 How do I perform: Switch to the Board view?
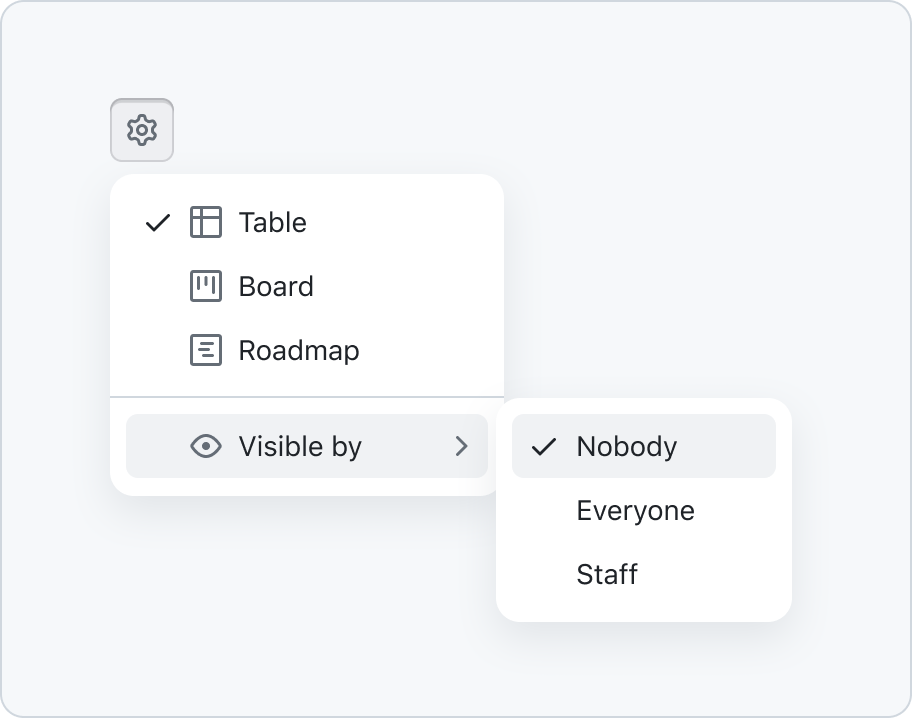[x=307, y=286]
